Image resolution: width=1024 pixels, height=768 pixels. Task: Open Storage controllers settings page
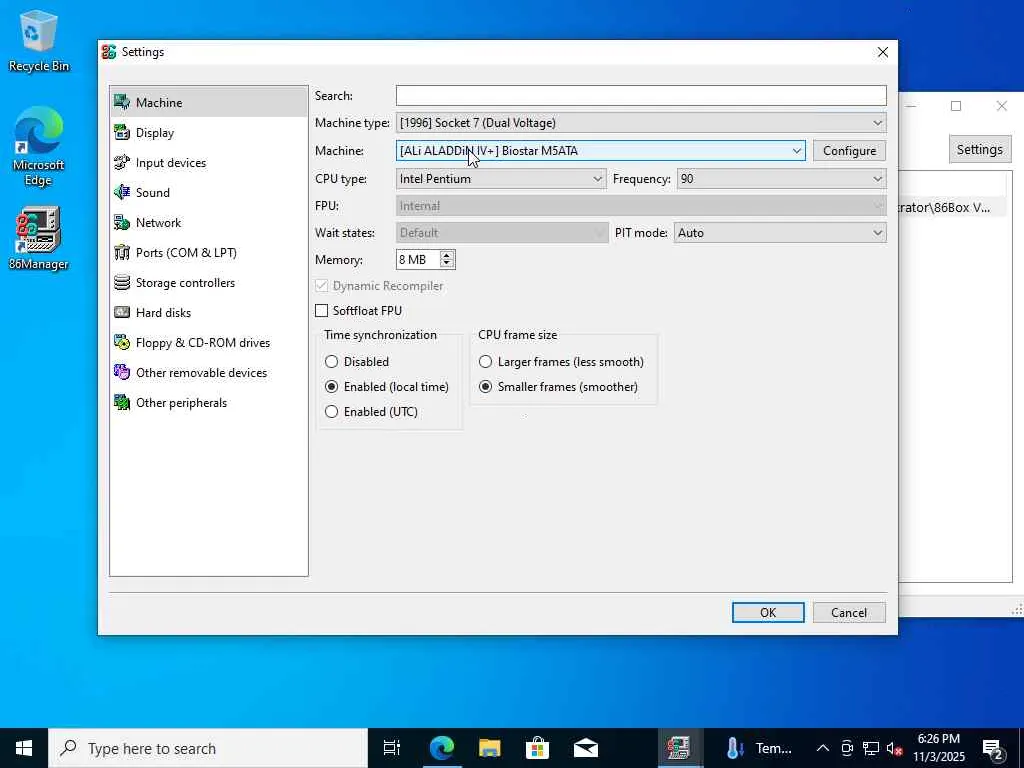208,282
